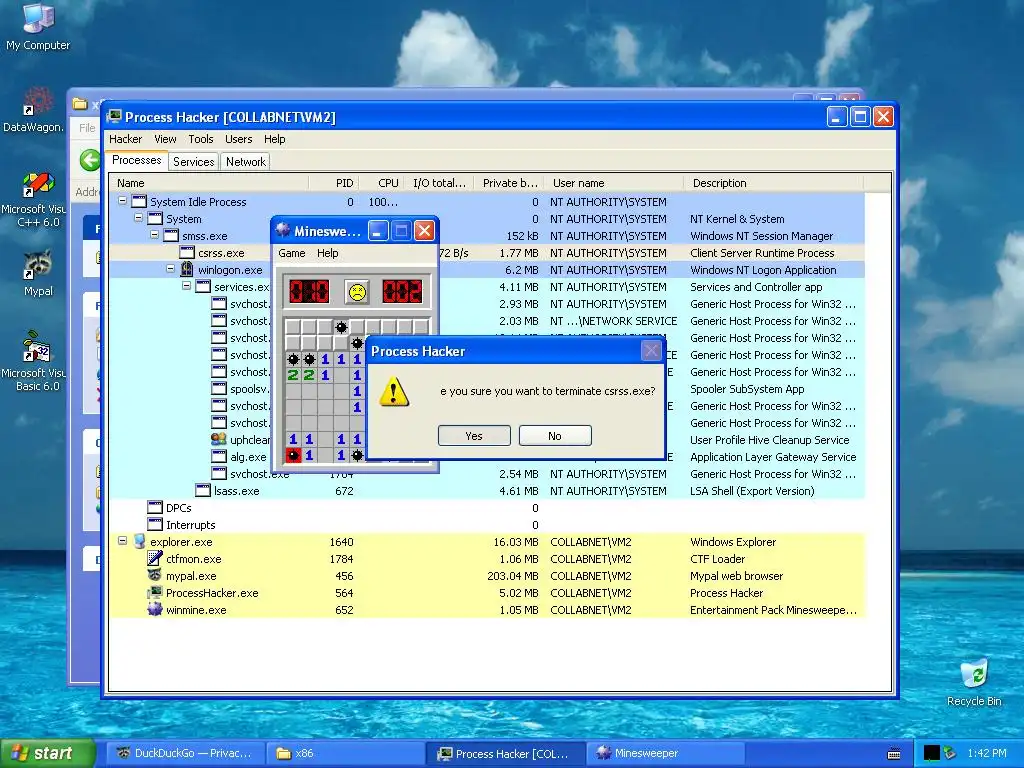Open the Mypal desktop shortcut

coord(38,274)
